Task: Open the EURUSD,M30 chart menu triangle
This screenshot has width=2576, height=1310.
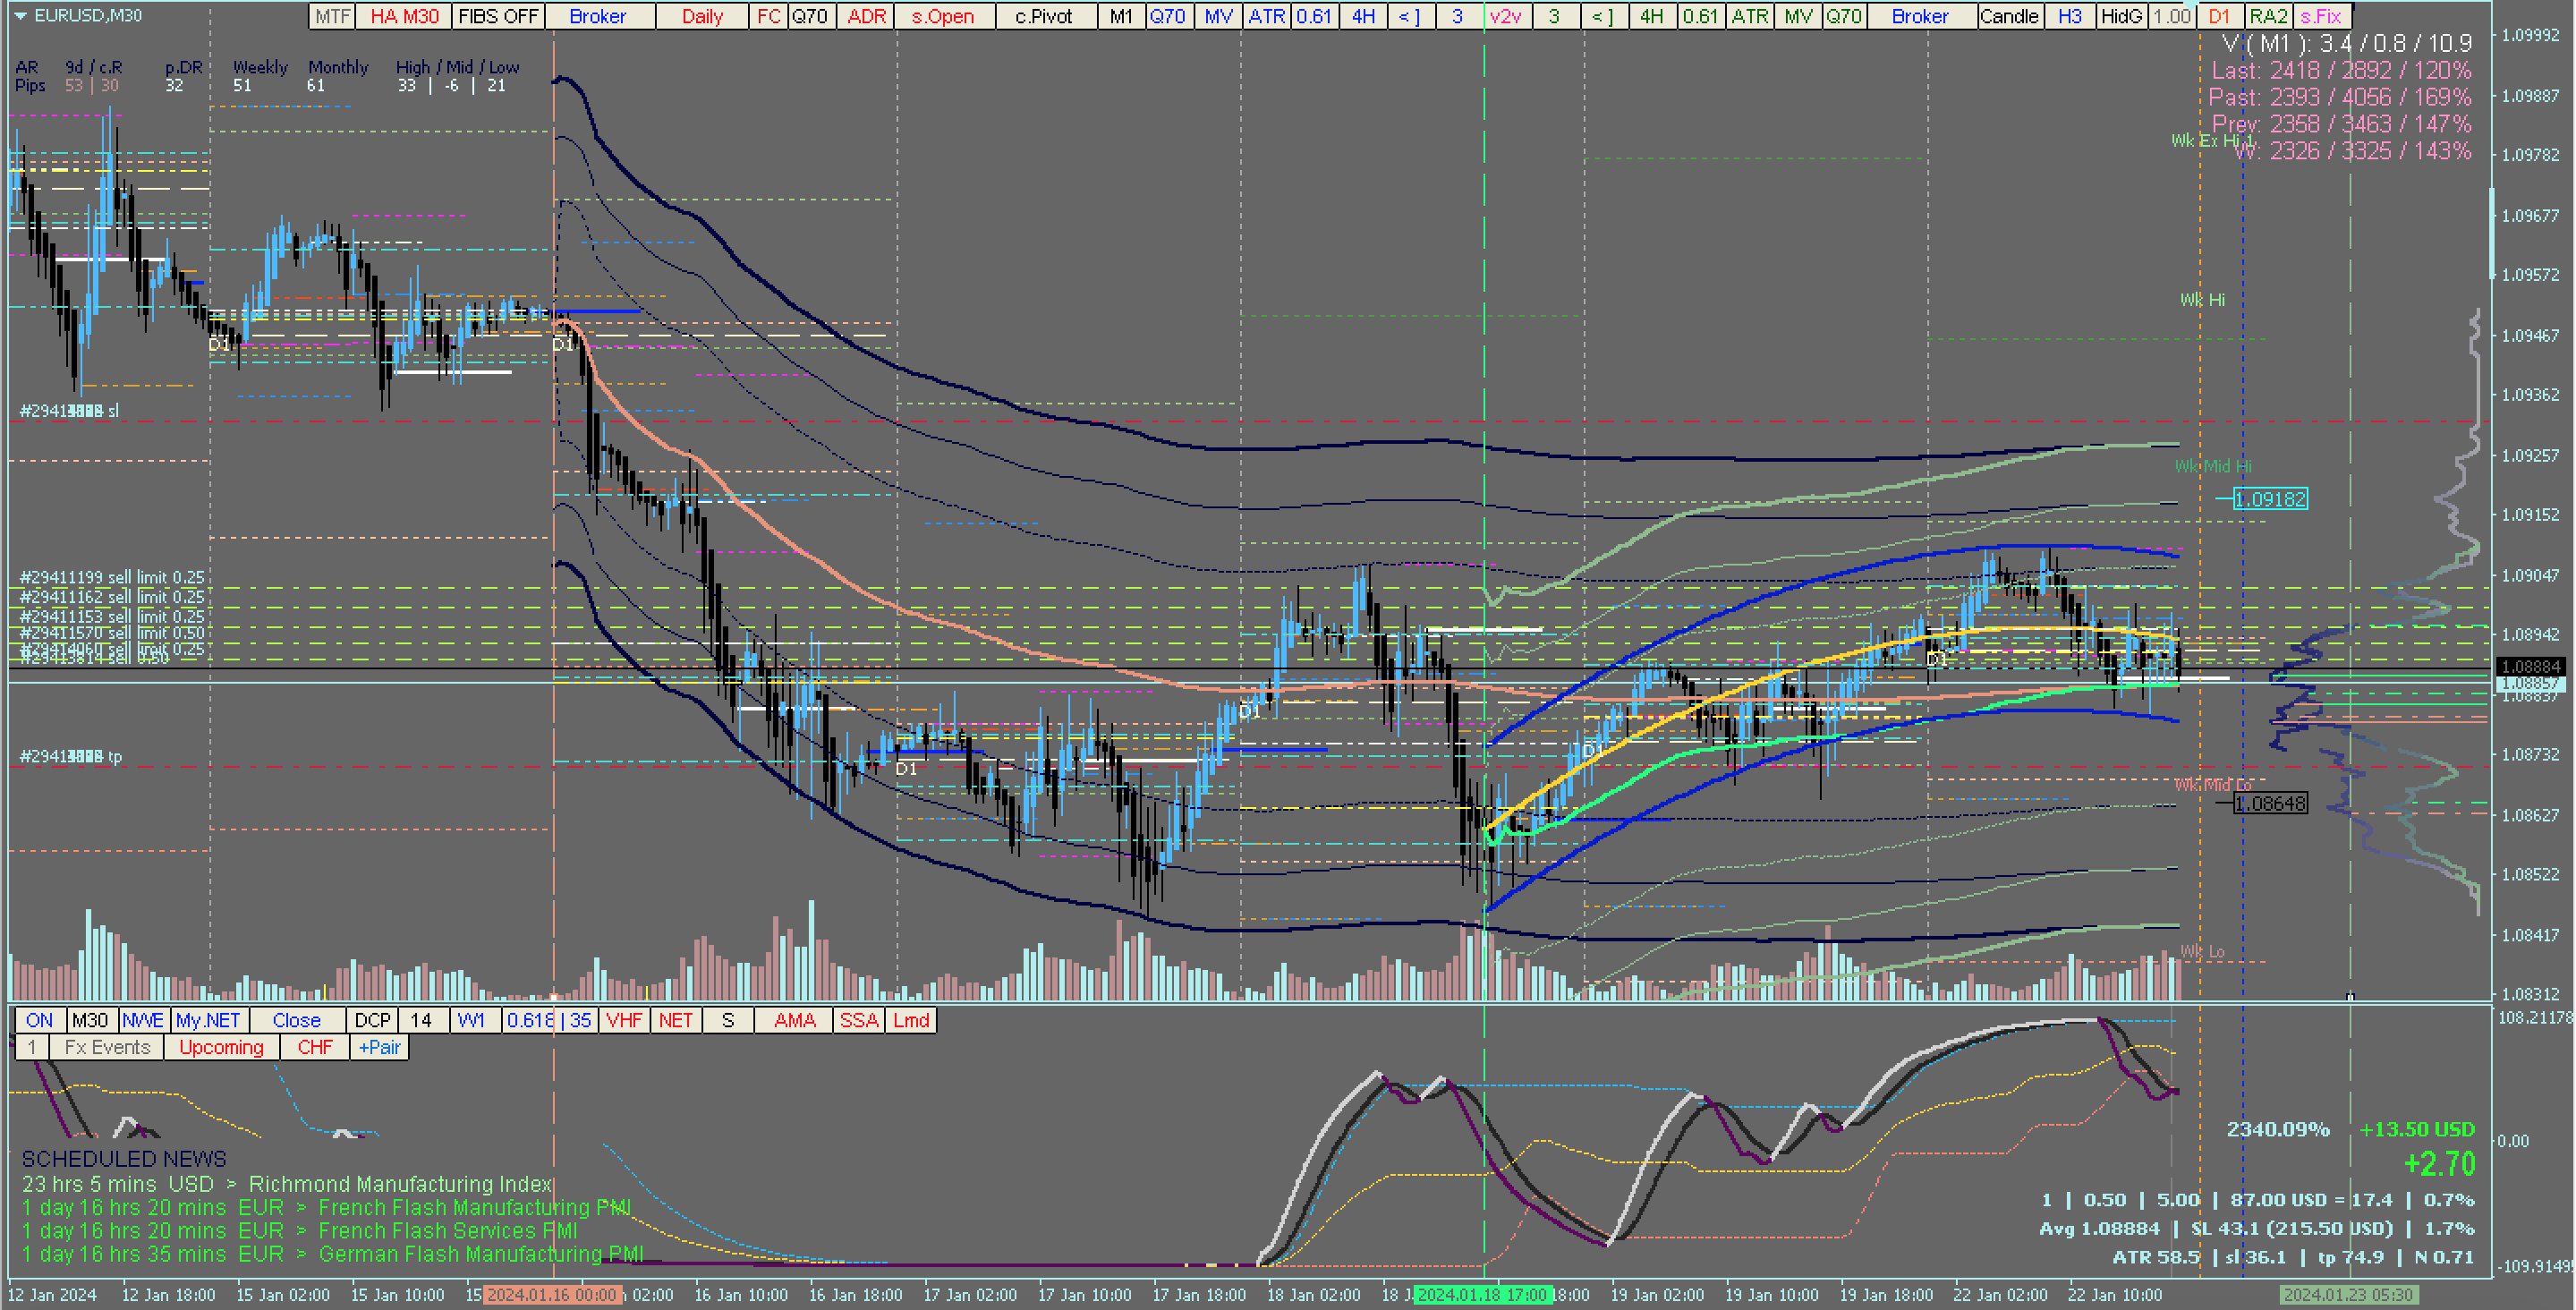Action: 20,16
